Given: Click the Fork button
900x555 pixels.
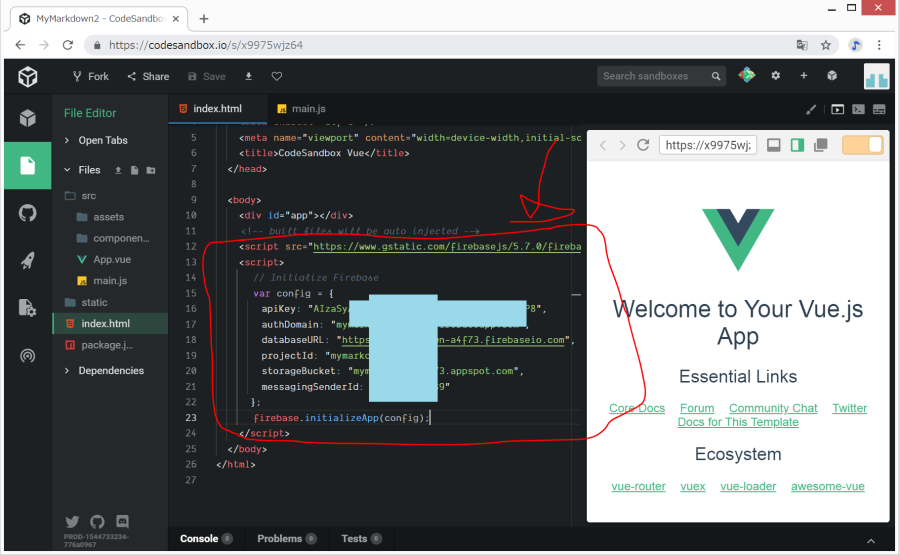Looking at the screenshot, I should click(x=90, y=76).
